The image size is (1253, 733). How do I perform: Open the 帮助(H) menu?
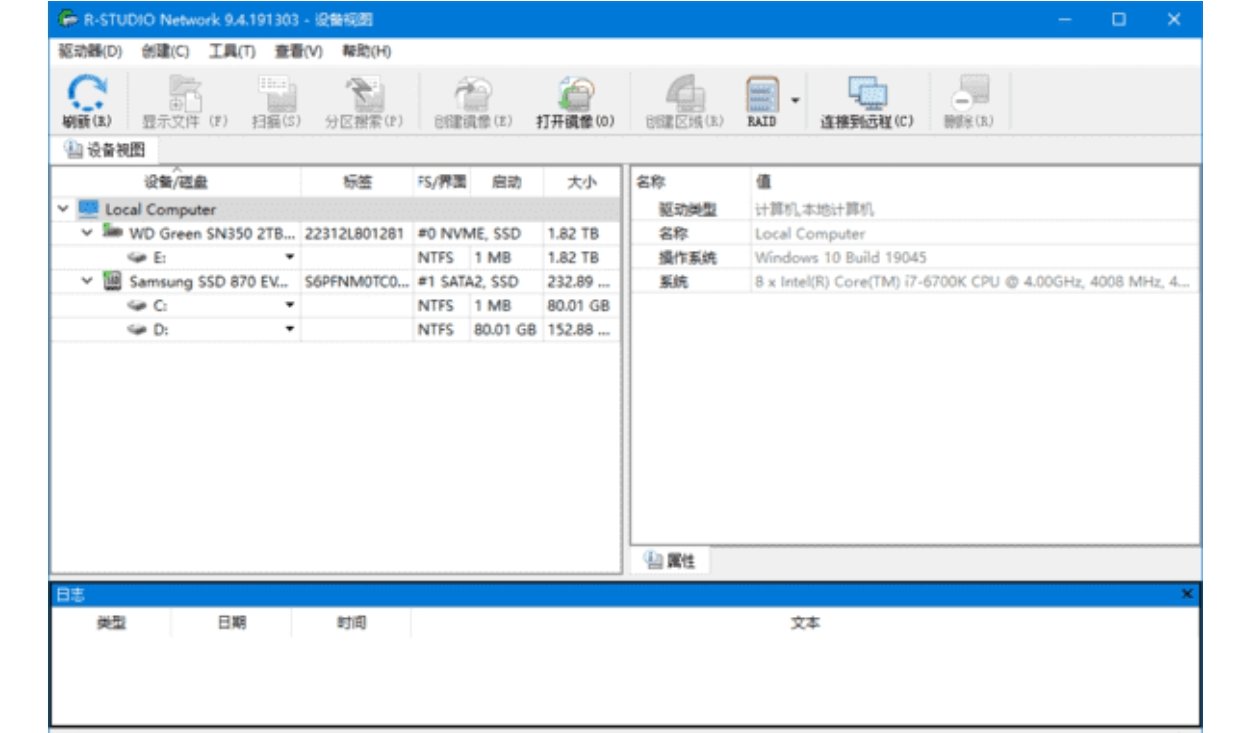366,51
